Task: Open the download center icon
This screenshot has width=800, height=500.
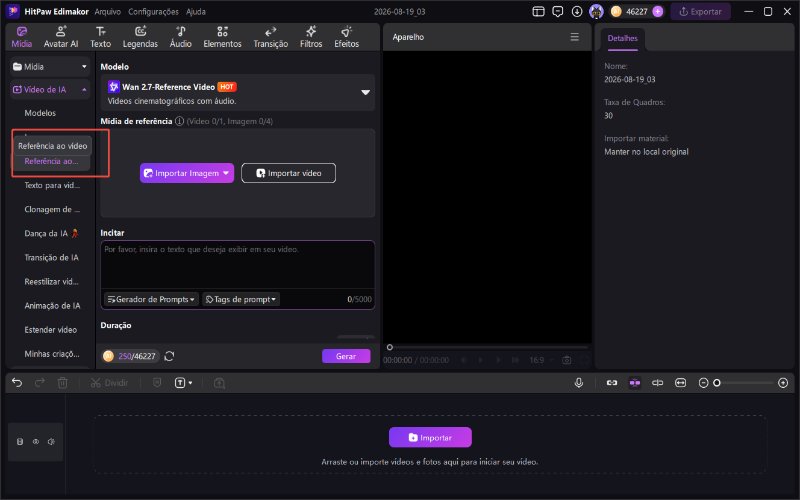Action: click(577, 11)
